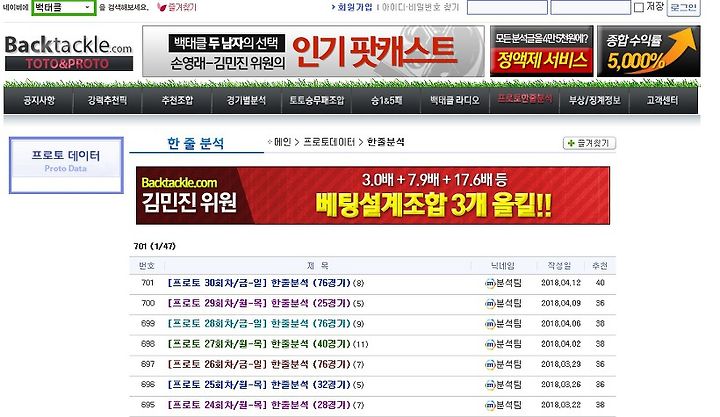Open post 프로토 27회차/월-목 한줄분석
Viewport: 720px width, 417px height.
(259, 344)
